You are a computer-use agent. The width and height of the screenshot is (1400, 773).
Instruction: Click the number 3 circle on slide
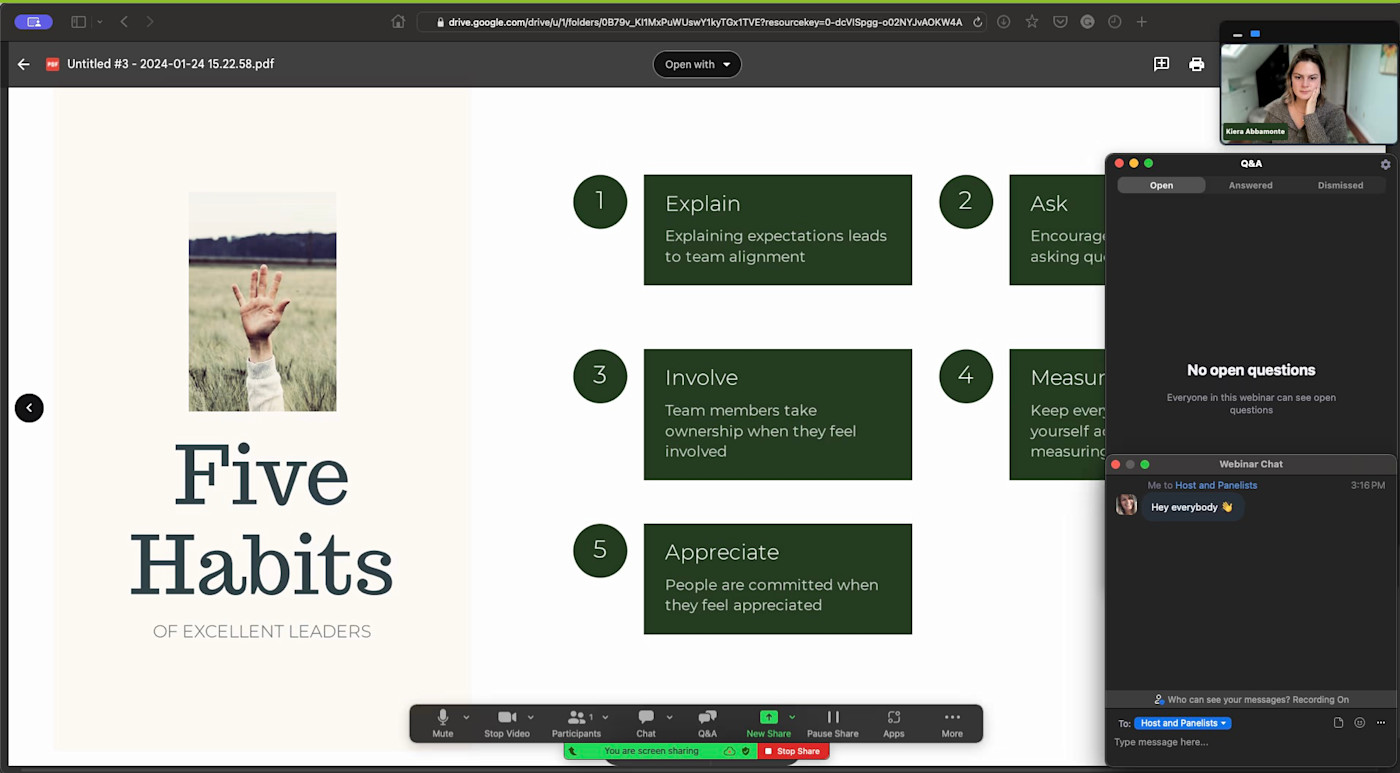(x=600, y=376)
